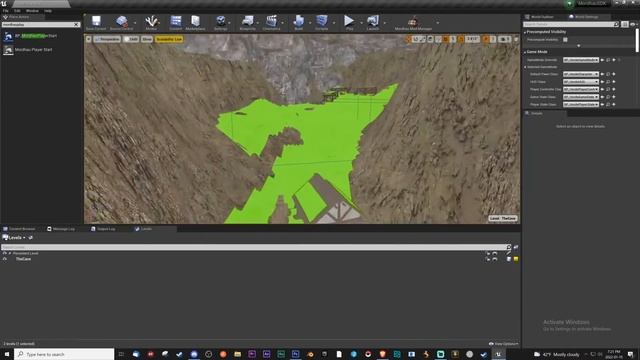Open the Settings toolbar icon
The width and height of the screenshot is (640, 360).
tap(220, 22)
